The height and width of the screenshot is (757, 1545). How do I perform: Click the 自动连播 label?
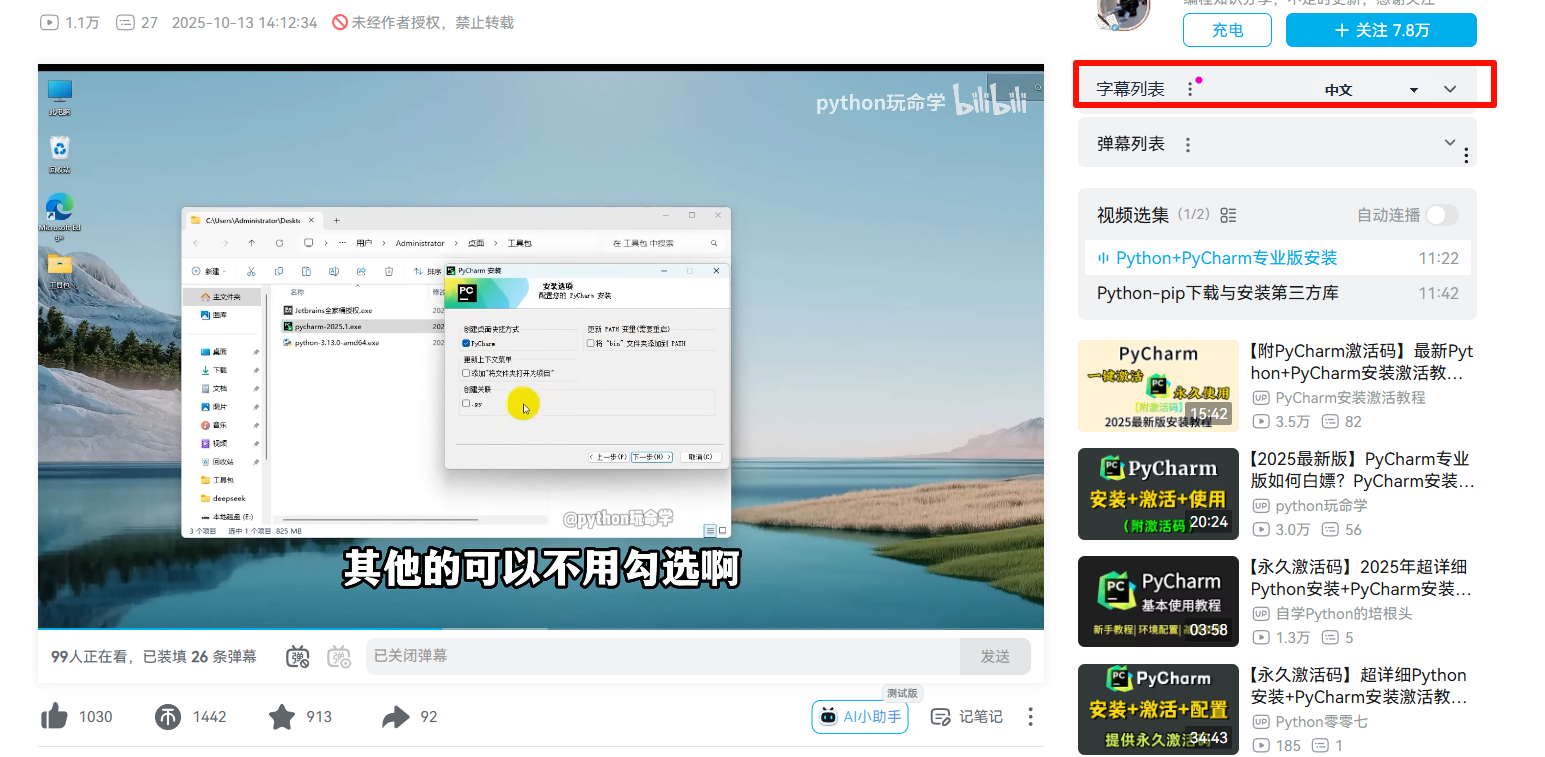click(1389, 215)
